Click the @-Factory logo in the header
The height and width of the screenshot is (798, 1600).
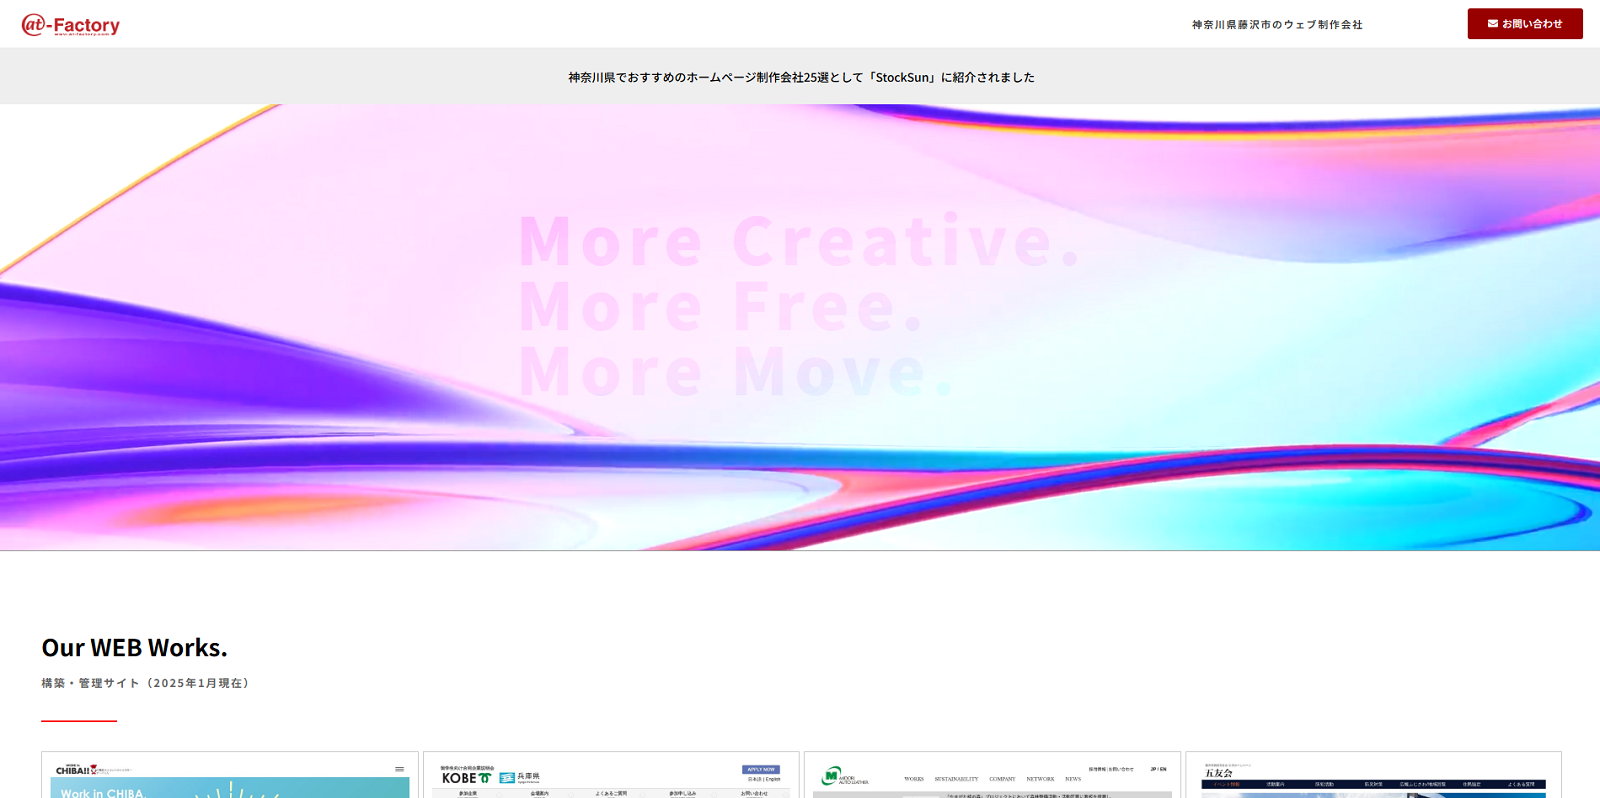(x=71, y=25)
